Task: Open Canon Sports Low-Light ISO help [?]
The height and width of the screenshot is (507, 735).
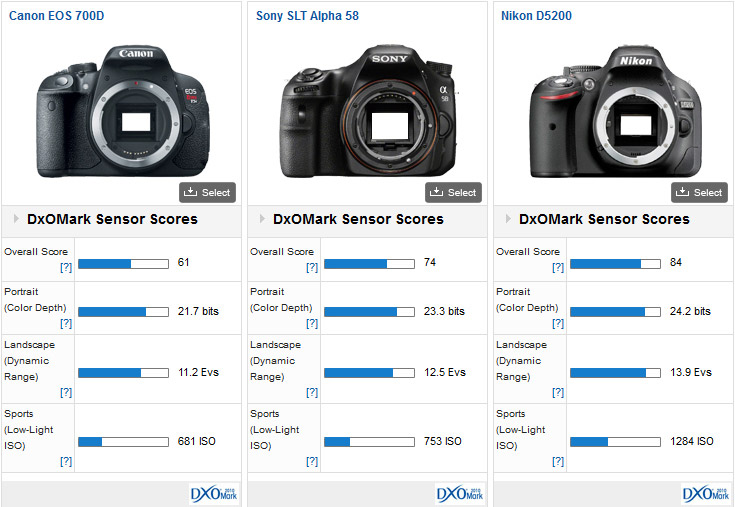Action: (66, 462)
